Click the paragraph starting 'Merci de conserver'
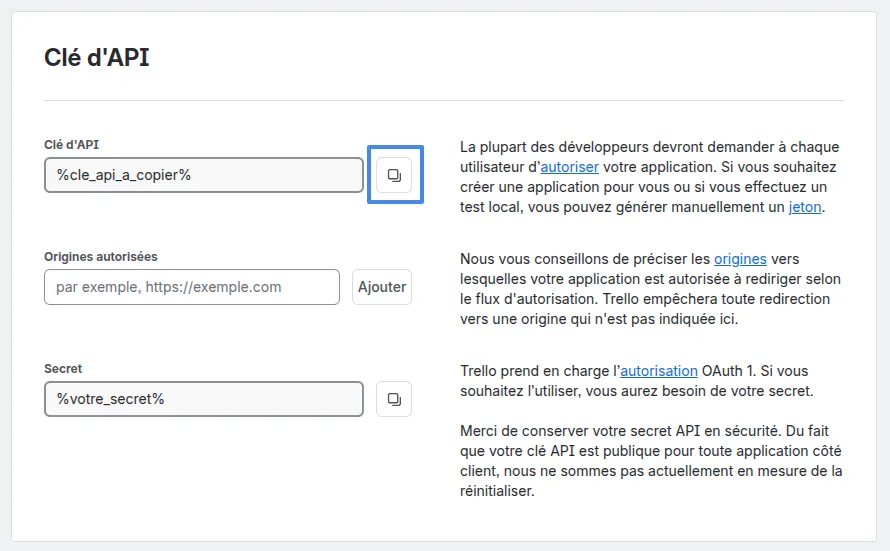This screenshot has height=551, width=890. pyautogui.click(x=651, y=461)
